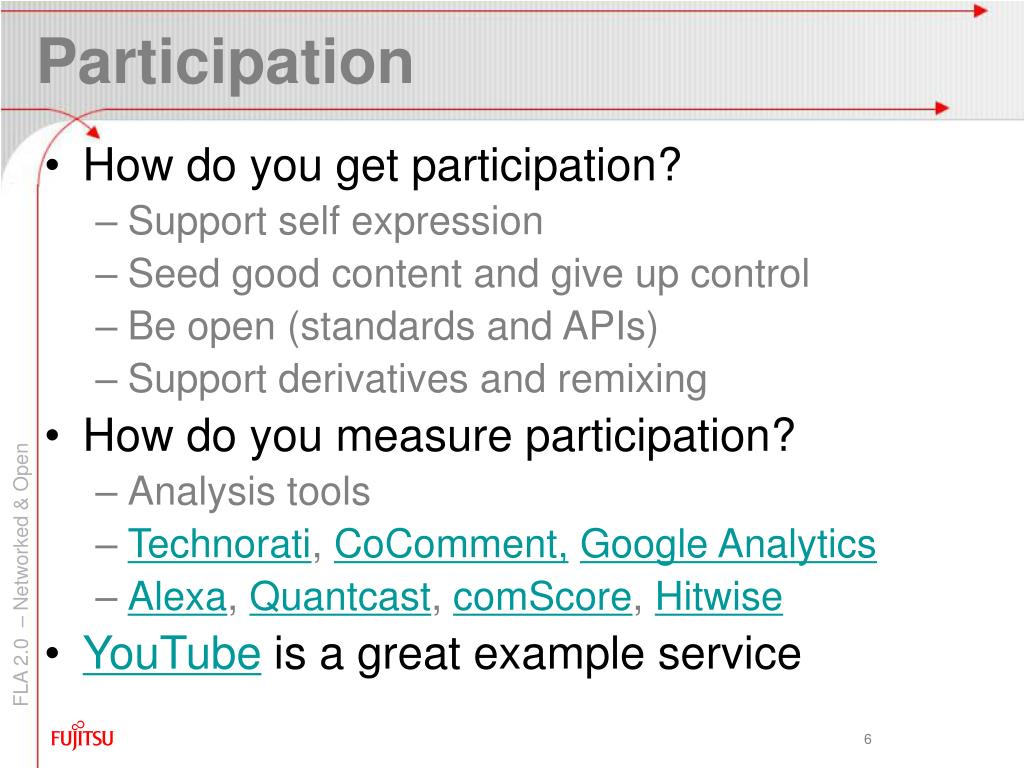Open the CoComment link

click(451, 544)
